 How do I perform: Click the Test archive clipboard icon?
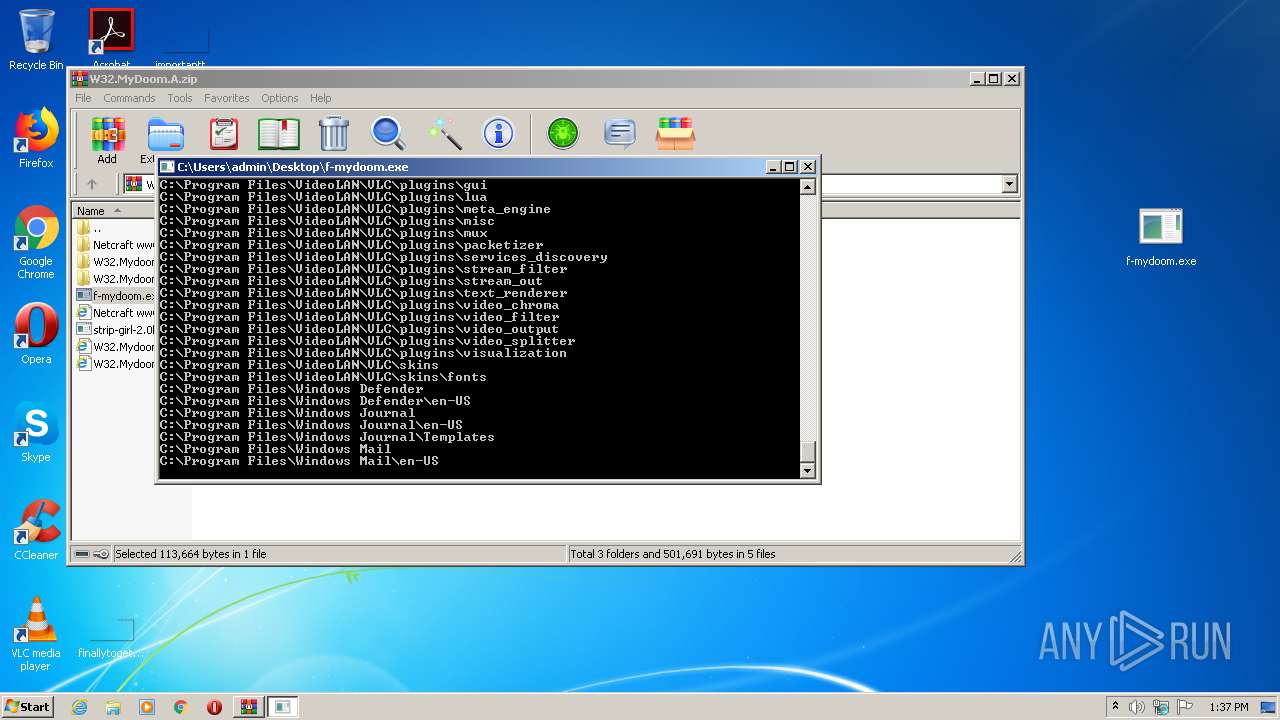point(223,133)
